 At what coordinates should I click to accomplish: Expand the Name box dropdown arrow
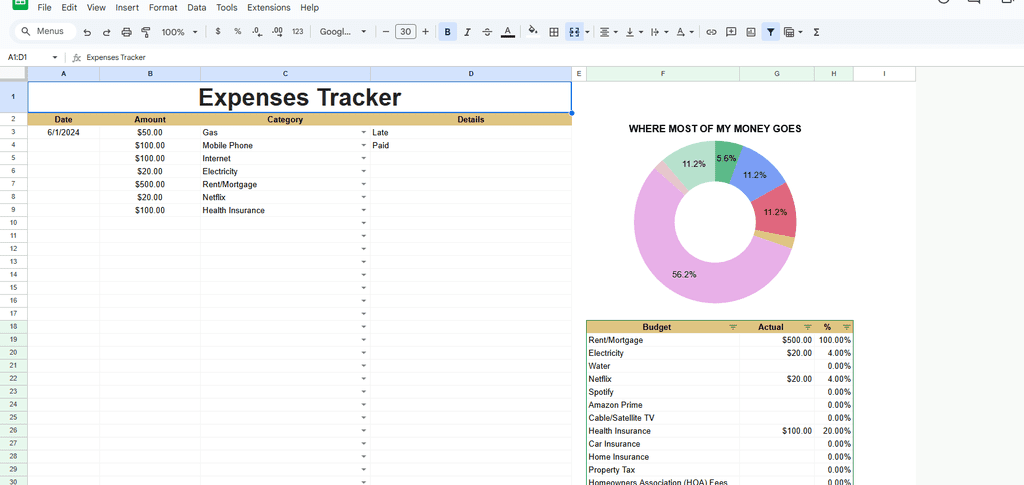pos(55,57)
